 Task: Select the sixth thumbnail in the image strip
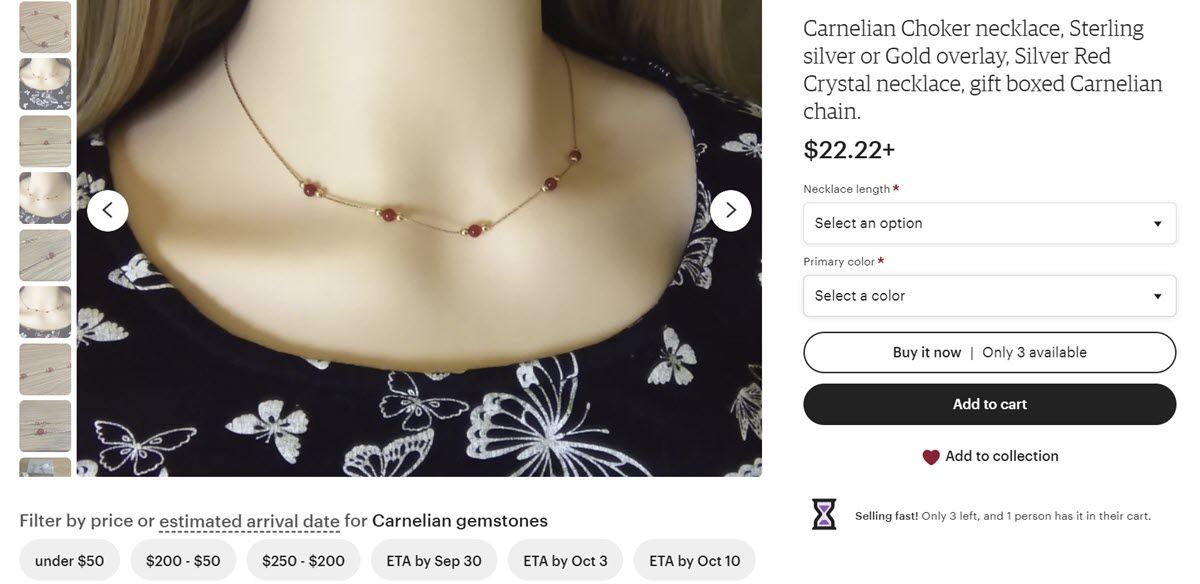coord(46,312)
